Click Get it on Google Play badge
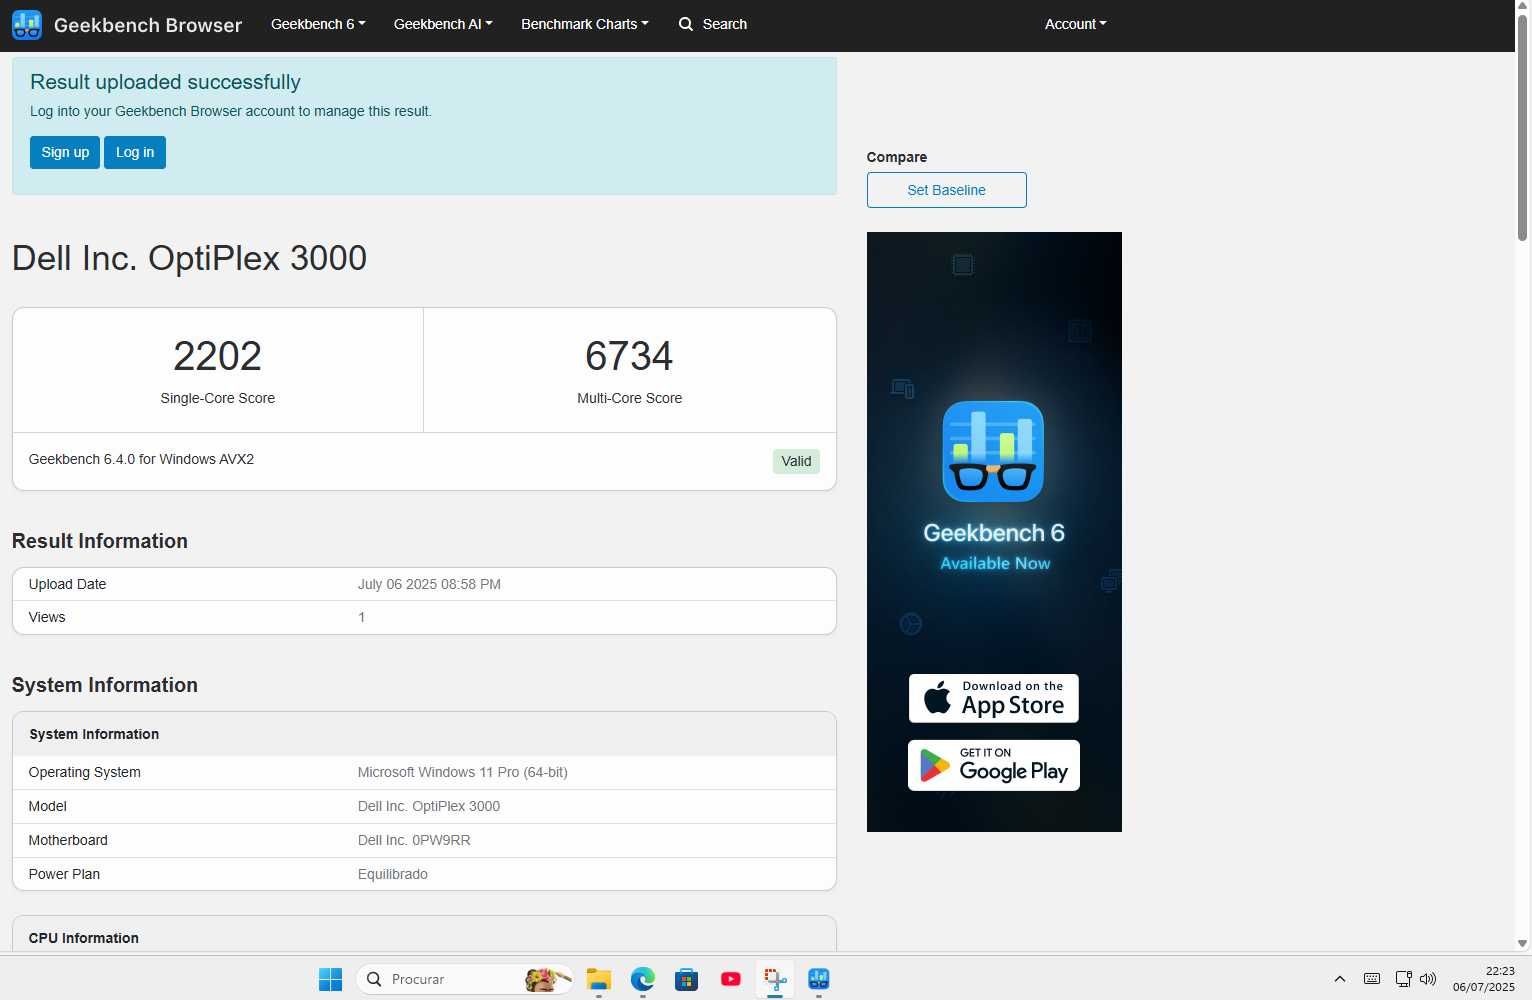 pyautogui.click(x=993, y=765)
